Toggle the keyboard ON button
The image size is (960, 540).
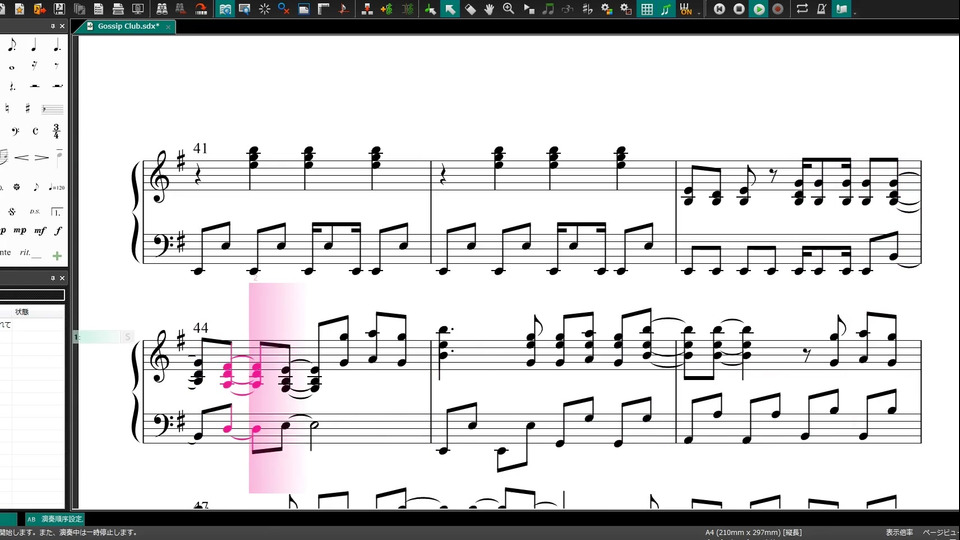(x=685, y=9)
